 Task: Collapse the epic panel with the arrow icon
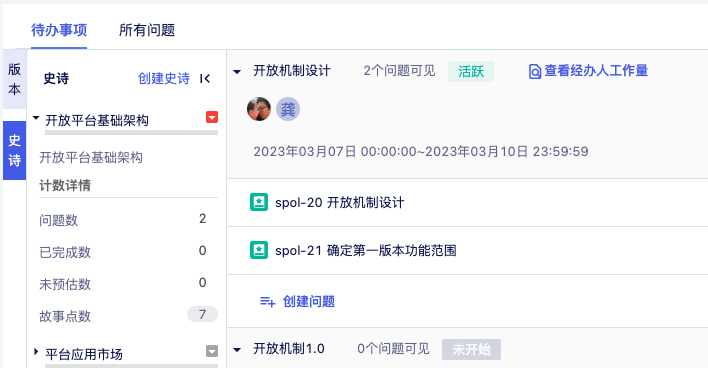(205, 79)
